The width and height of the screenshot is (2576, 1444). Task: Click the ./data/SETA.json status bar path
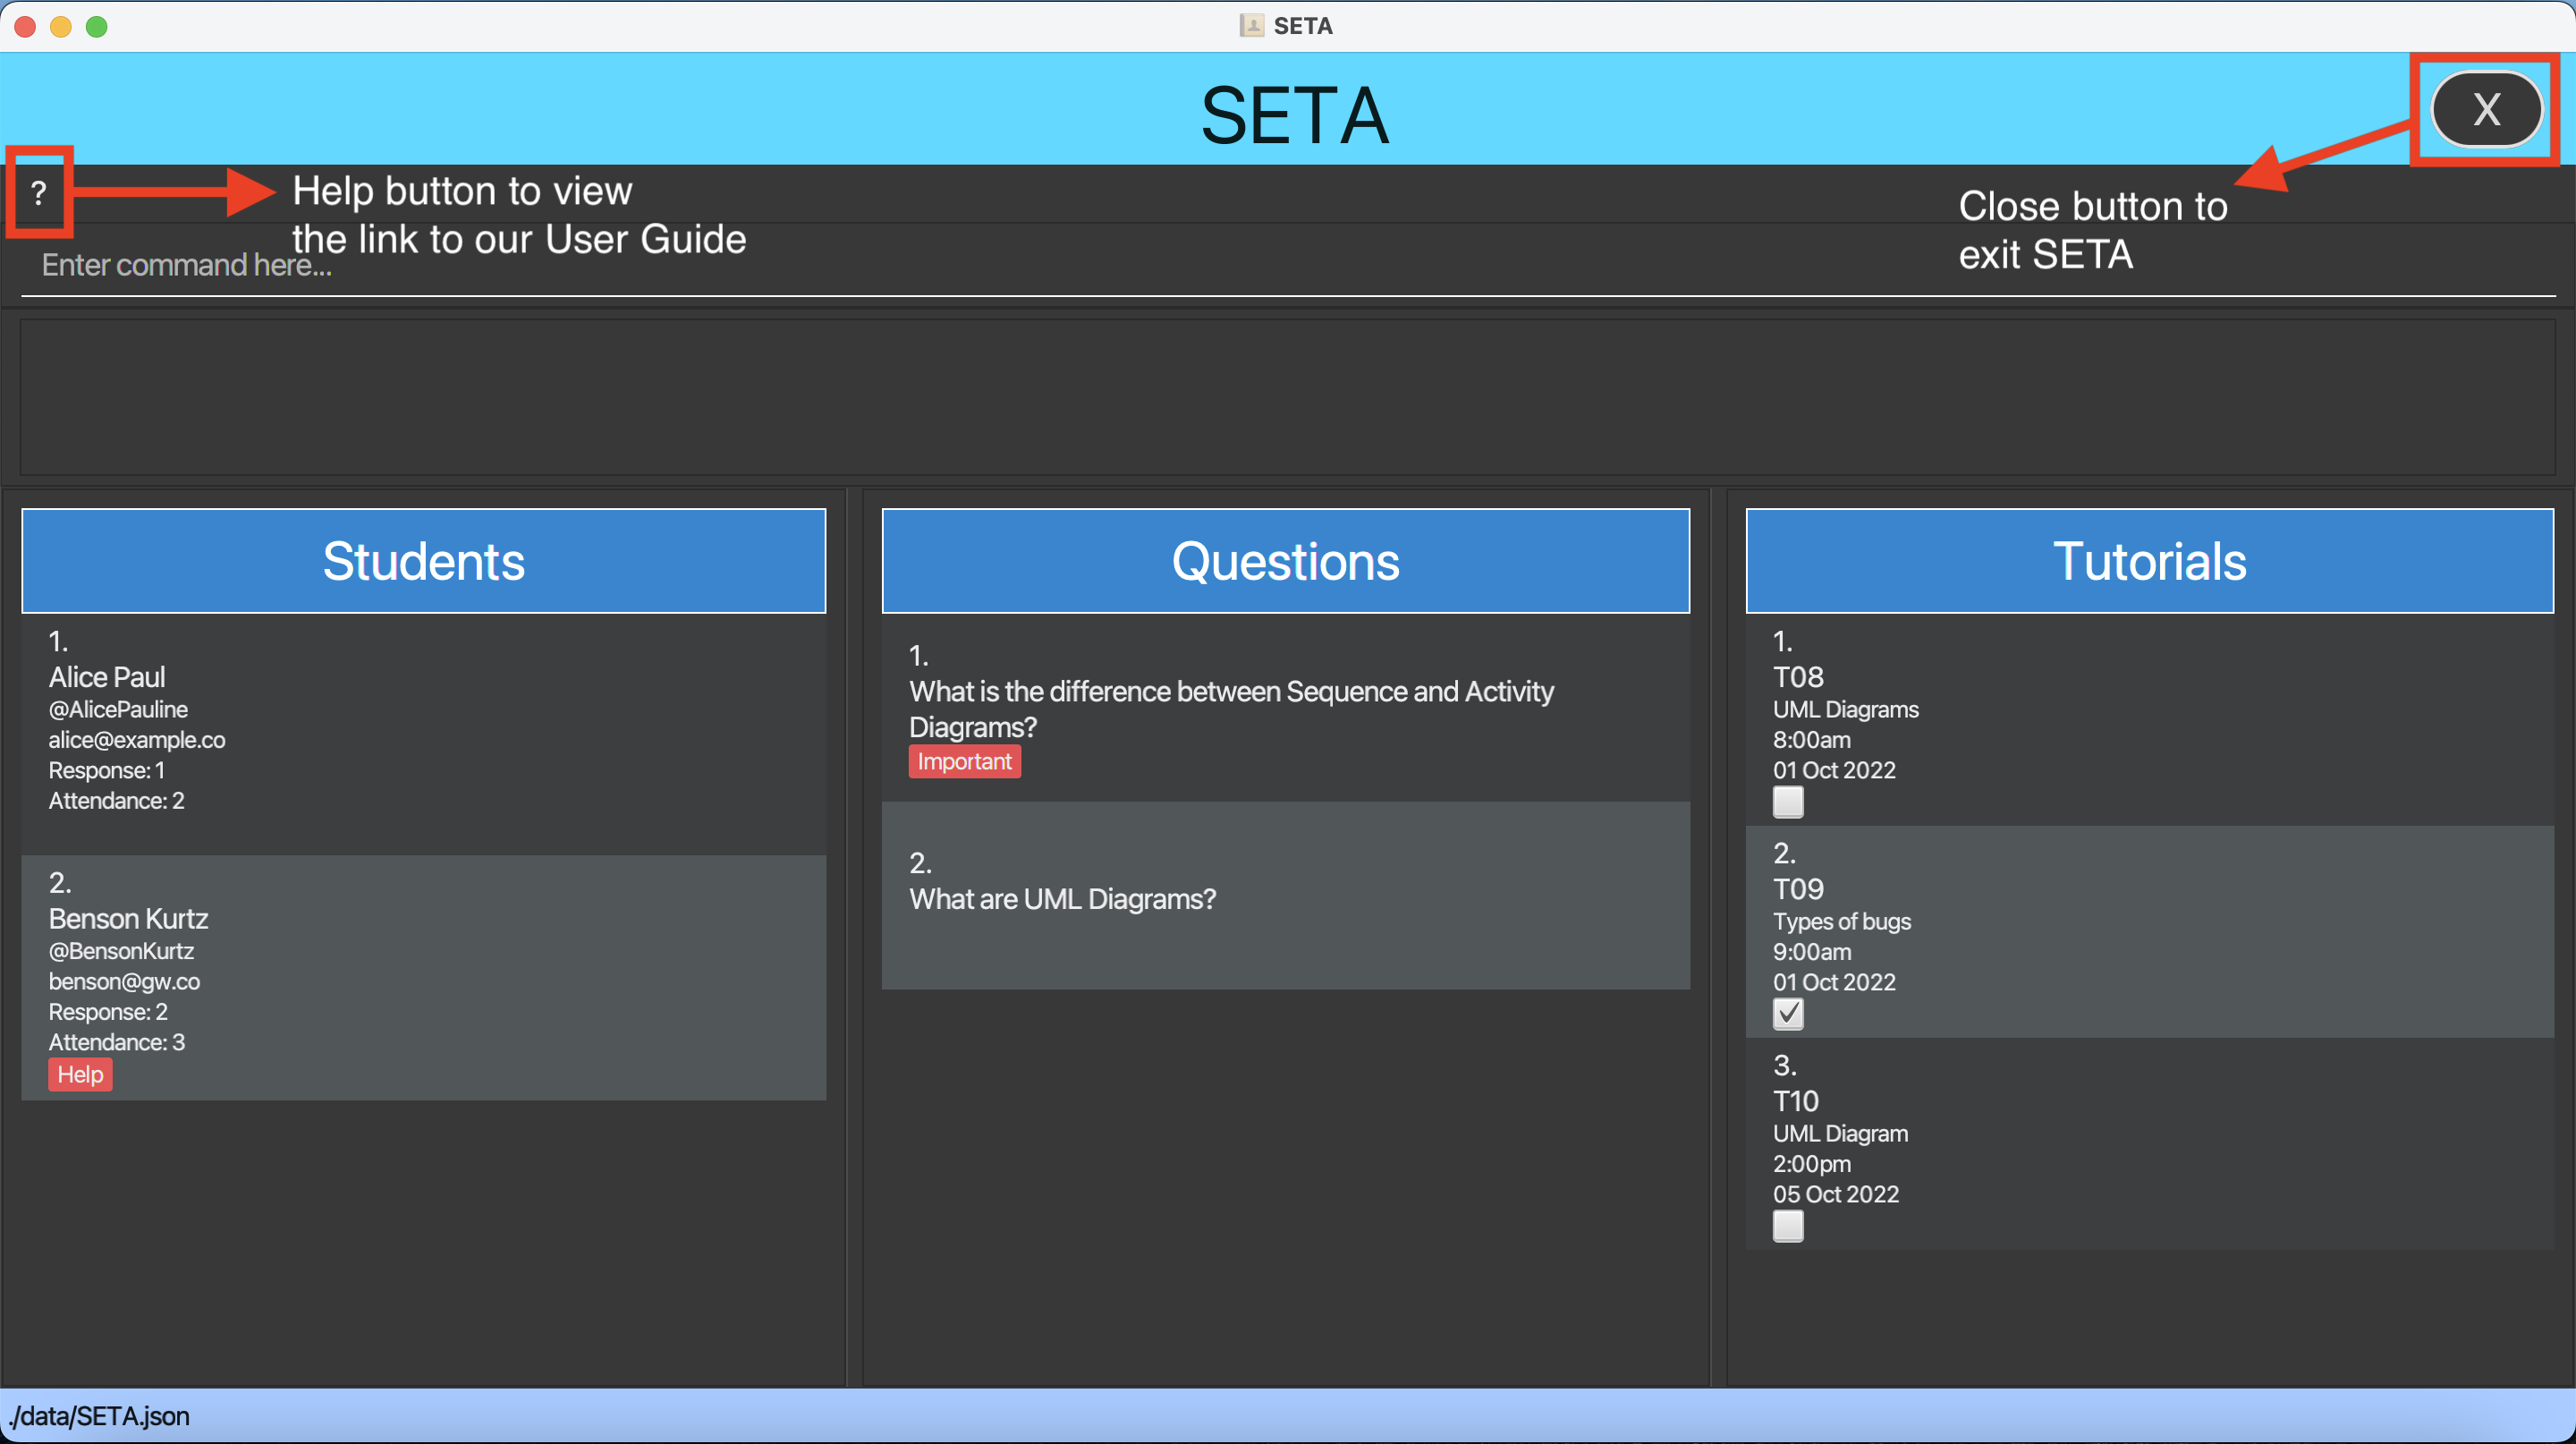(99, 1416)
